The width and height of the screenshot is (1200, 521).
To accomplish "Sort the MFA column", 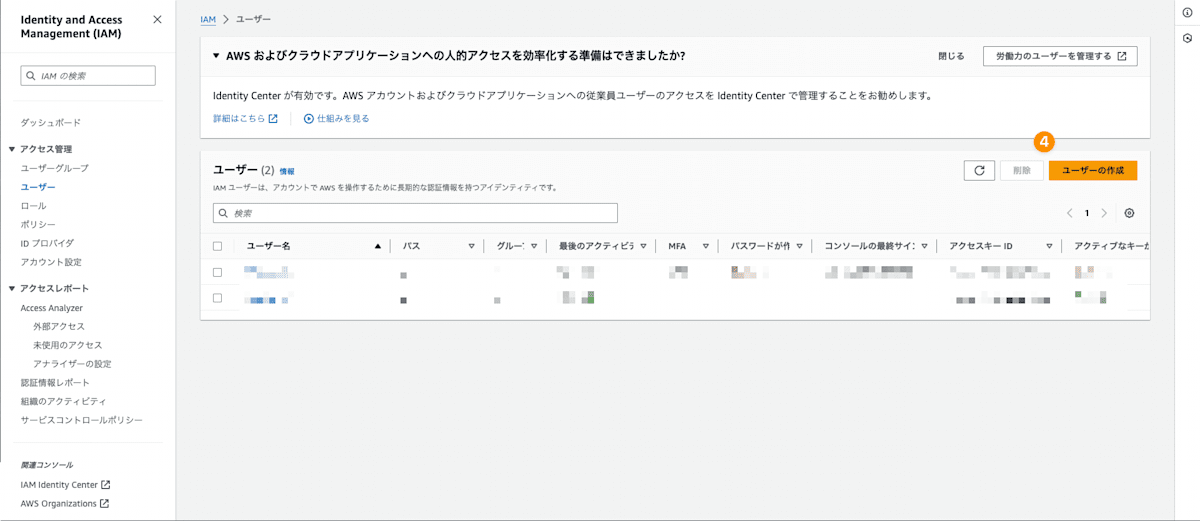I will tap(705, 246).
